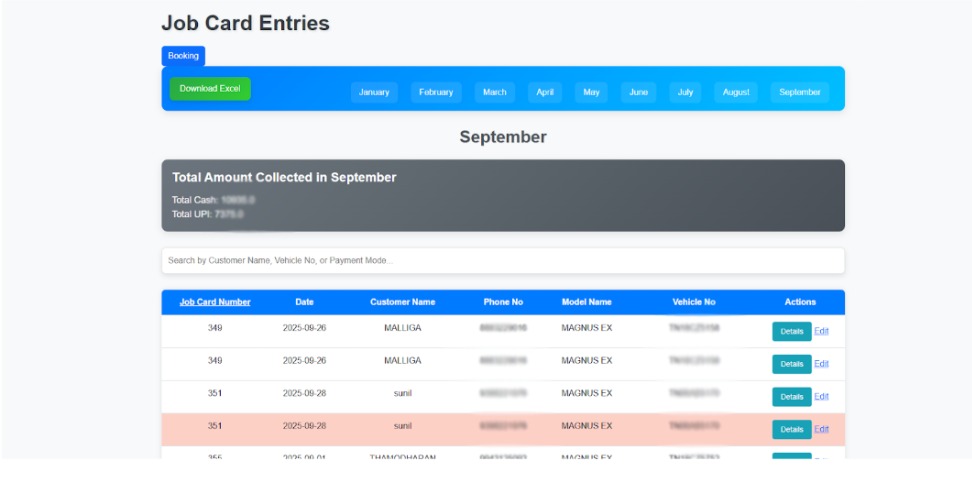Image resolution: width=972 pixels, height=490 pixels.
Task: Edit the pink highlighted sunil entry
Action: (x=821, y=429)
